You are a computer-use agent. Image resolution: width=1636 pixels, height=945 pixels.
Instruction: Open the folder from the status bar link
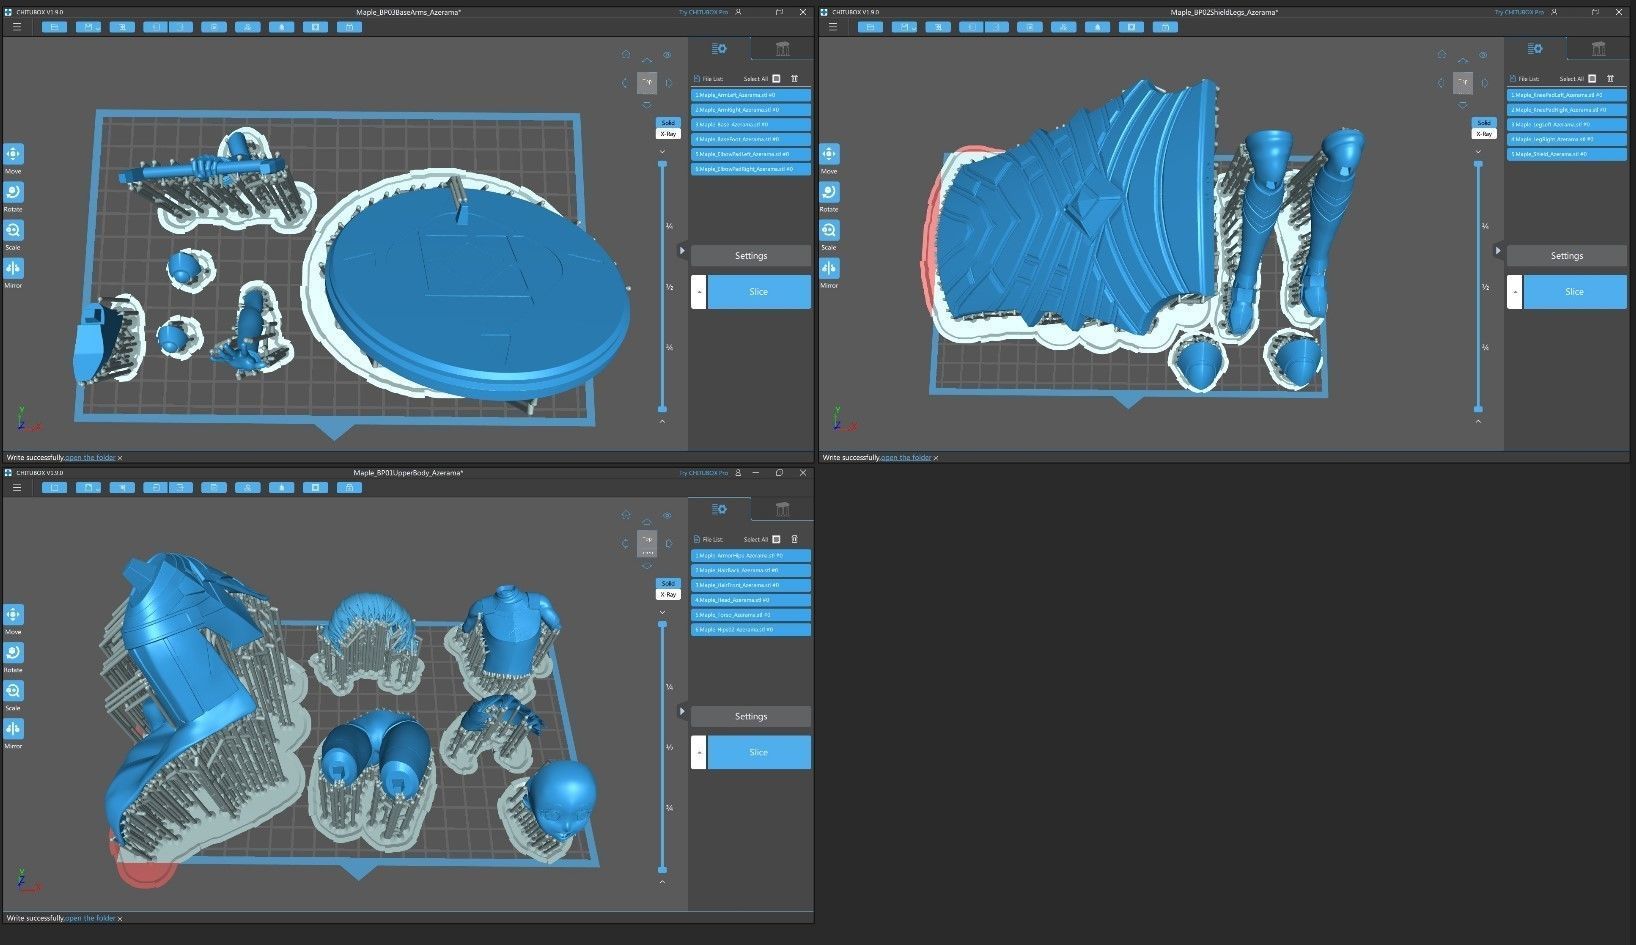90,457
